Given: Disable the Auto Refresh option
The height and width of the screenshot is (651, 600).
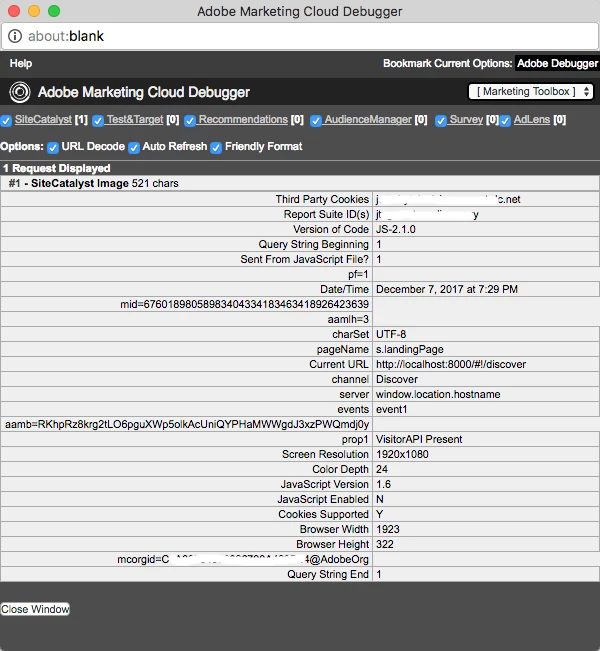Looking at the screenshot, I should pyautogui.click(x=134, y=148).
